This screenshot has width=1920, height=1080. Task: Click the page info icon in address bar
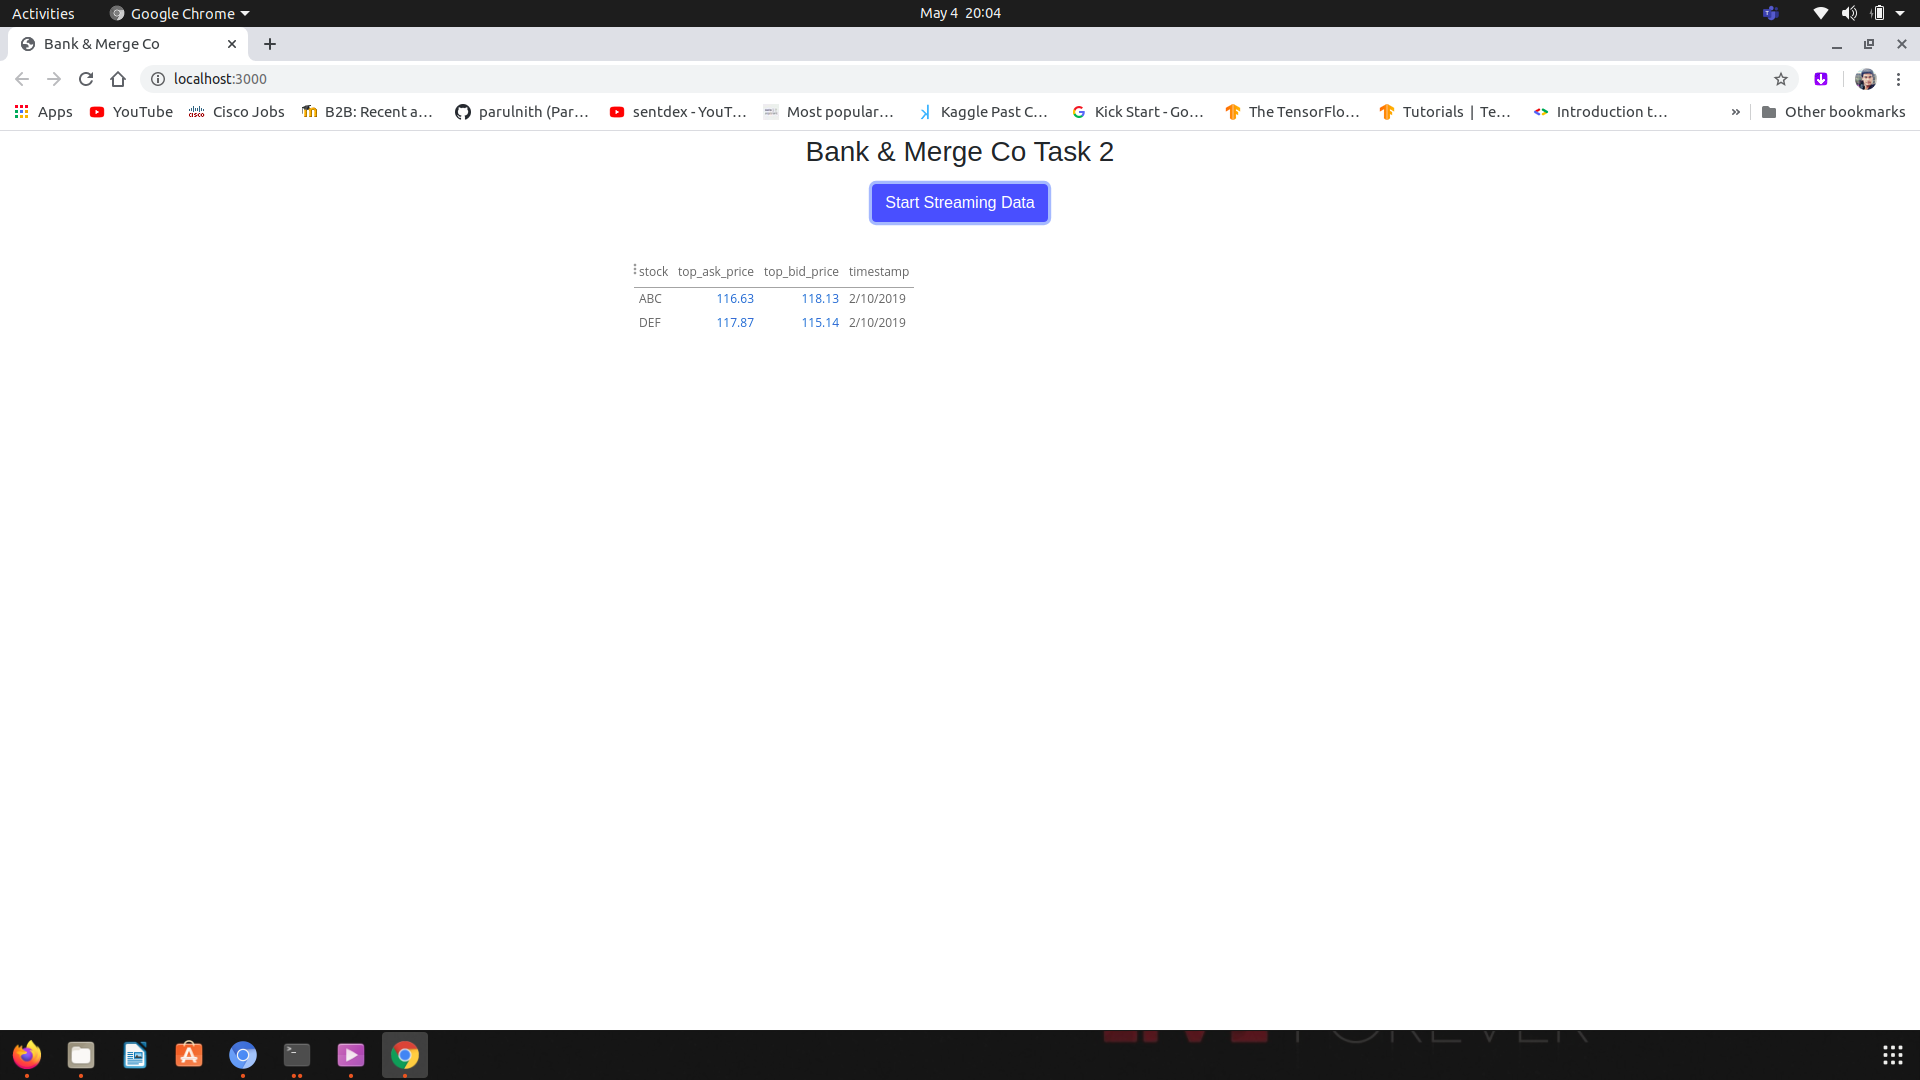[x=157, y=79]
